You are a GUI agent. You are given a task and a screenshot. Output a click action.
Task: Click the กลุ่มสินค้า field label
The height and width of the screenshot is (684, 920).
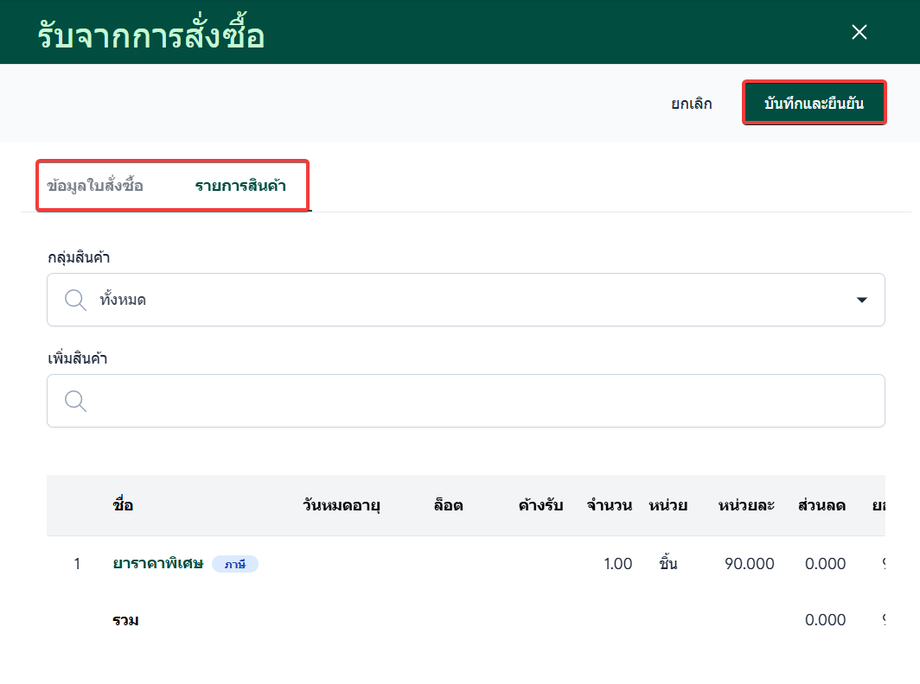tap(79, 258)
